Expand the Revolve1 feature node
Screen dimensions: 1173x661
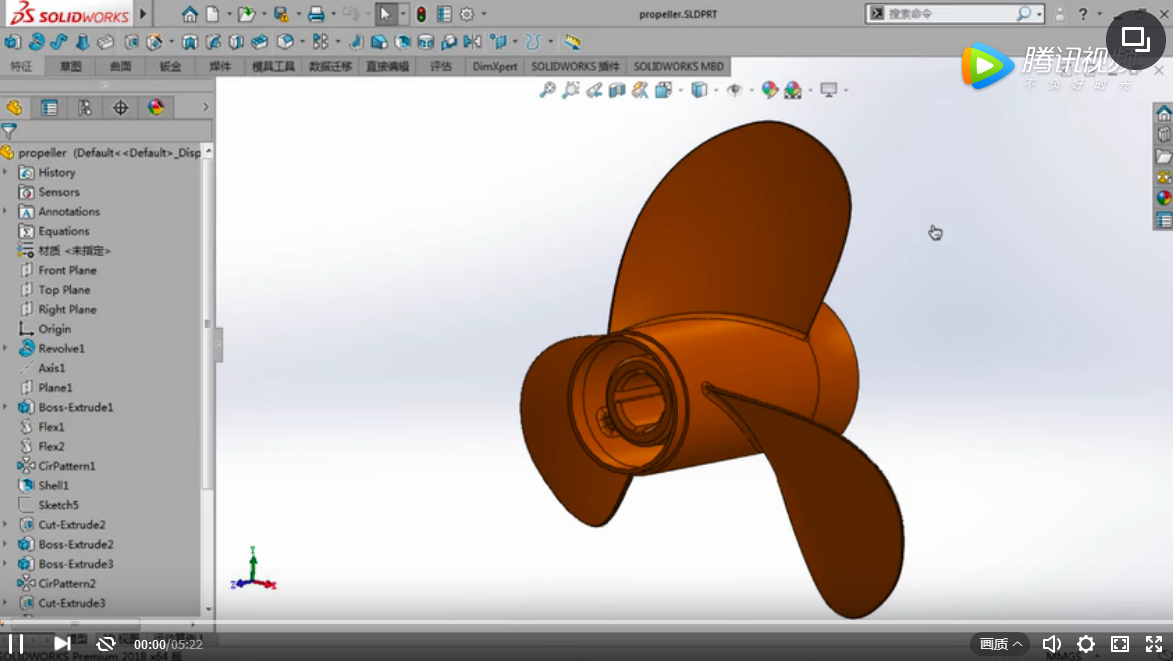6,348
